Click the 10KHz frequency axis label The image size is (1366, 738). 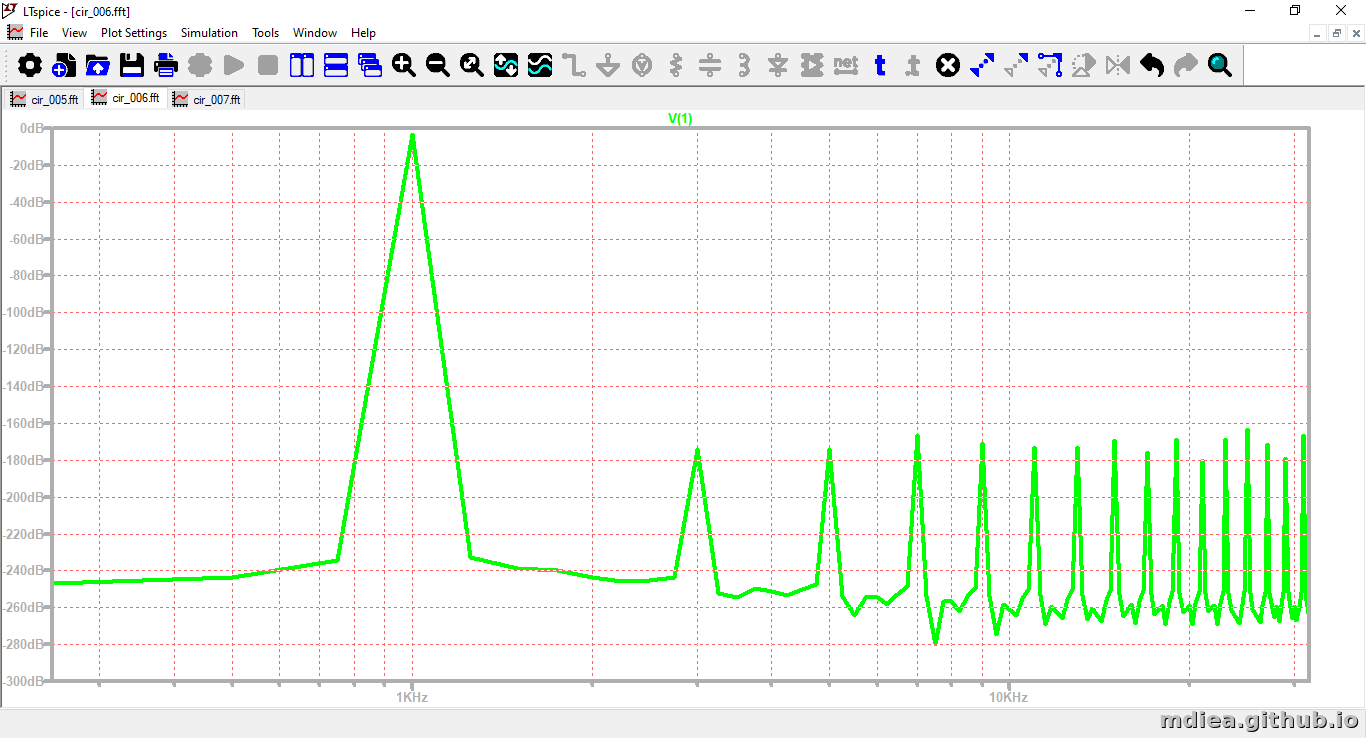tap(1008, 697)
